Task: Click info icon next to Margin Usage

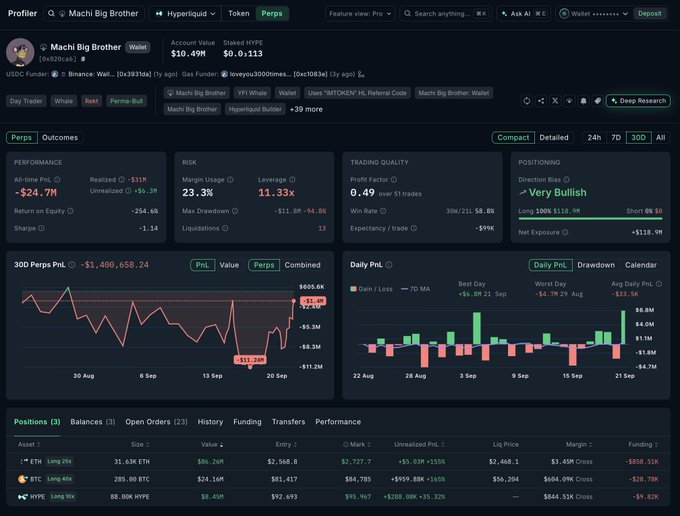Action: pos(230,180)
